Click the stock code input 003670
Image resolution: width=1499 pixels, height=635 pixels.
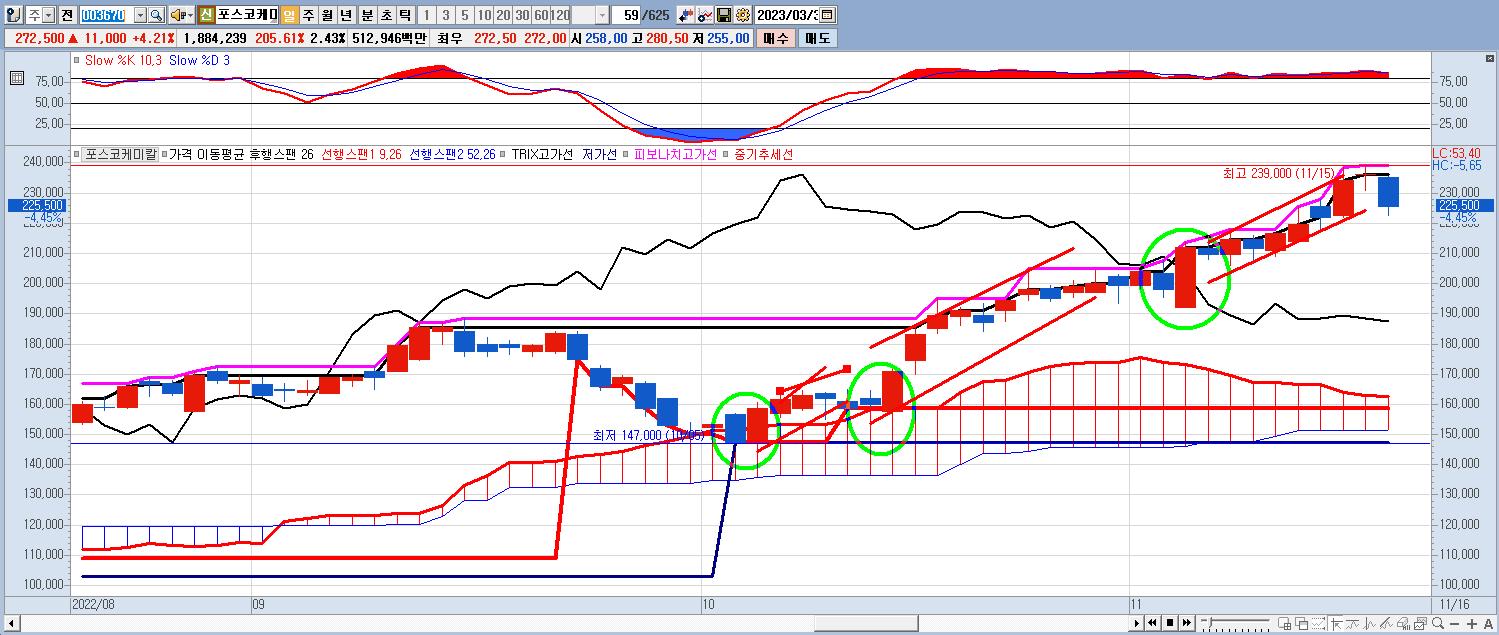coord(106,15)
